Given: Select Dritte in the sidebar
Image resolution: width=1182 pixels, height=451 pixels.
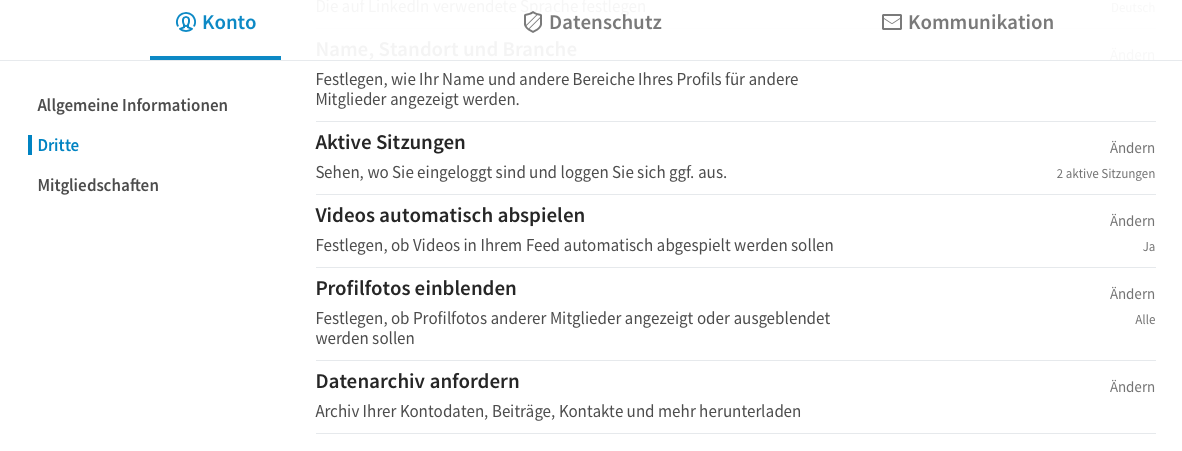Looking at the screenshot, I should click(58, 145).
